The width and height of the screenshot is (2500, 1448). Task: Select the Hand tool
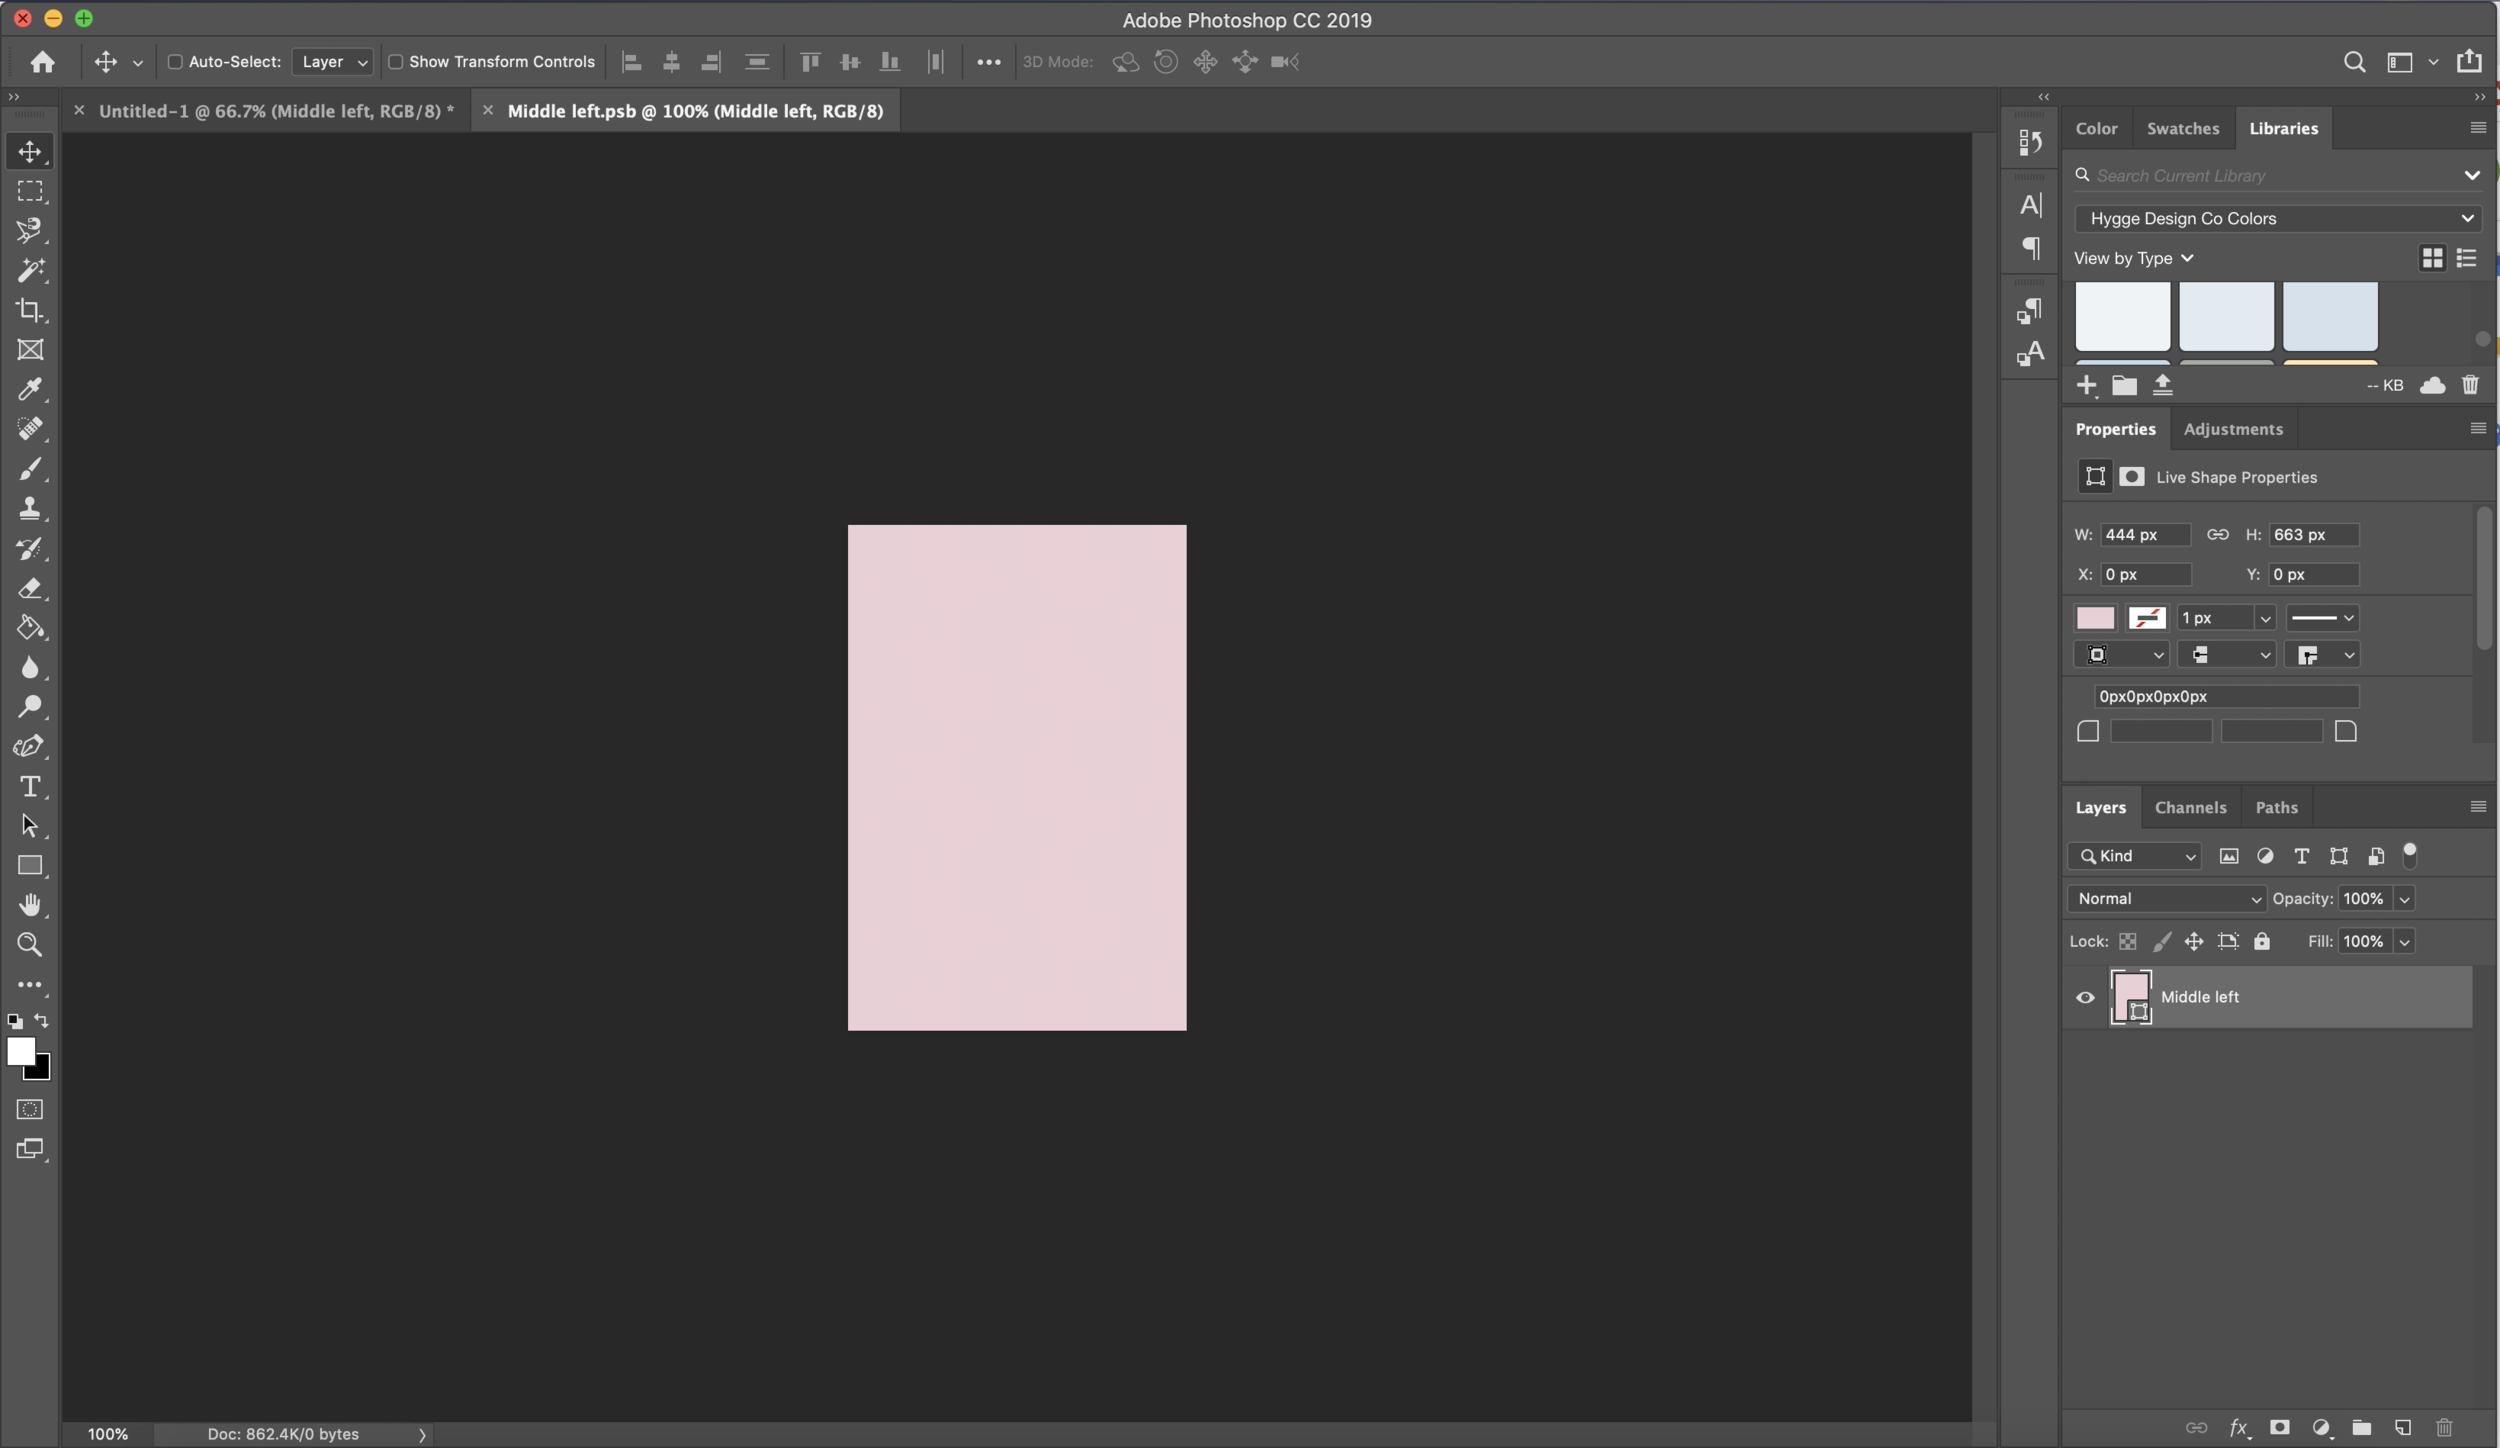pos(30,905)
